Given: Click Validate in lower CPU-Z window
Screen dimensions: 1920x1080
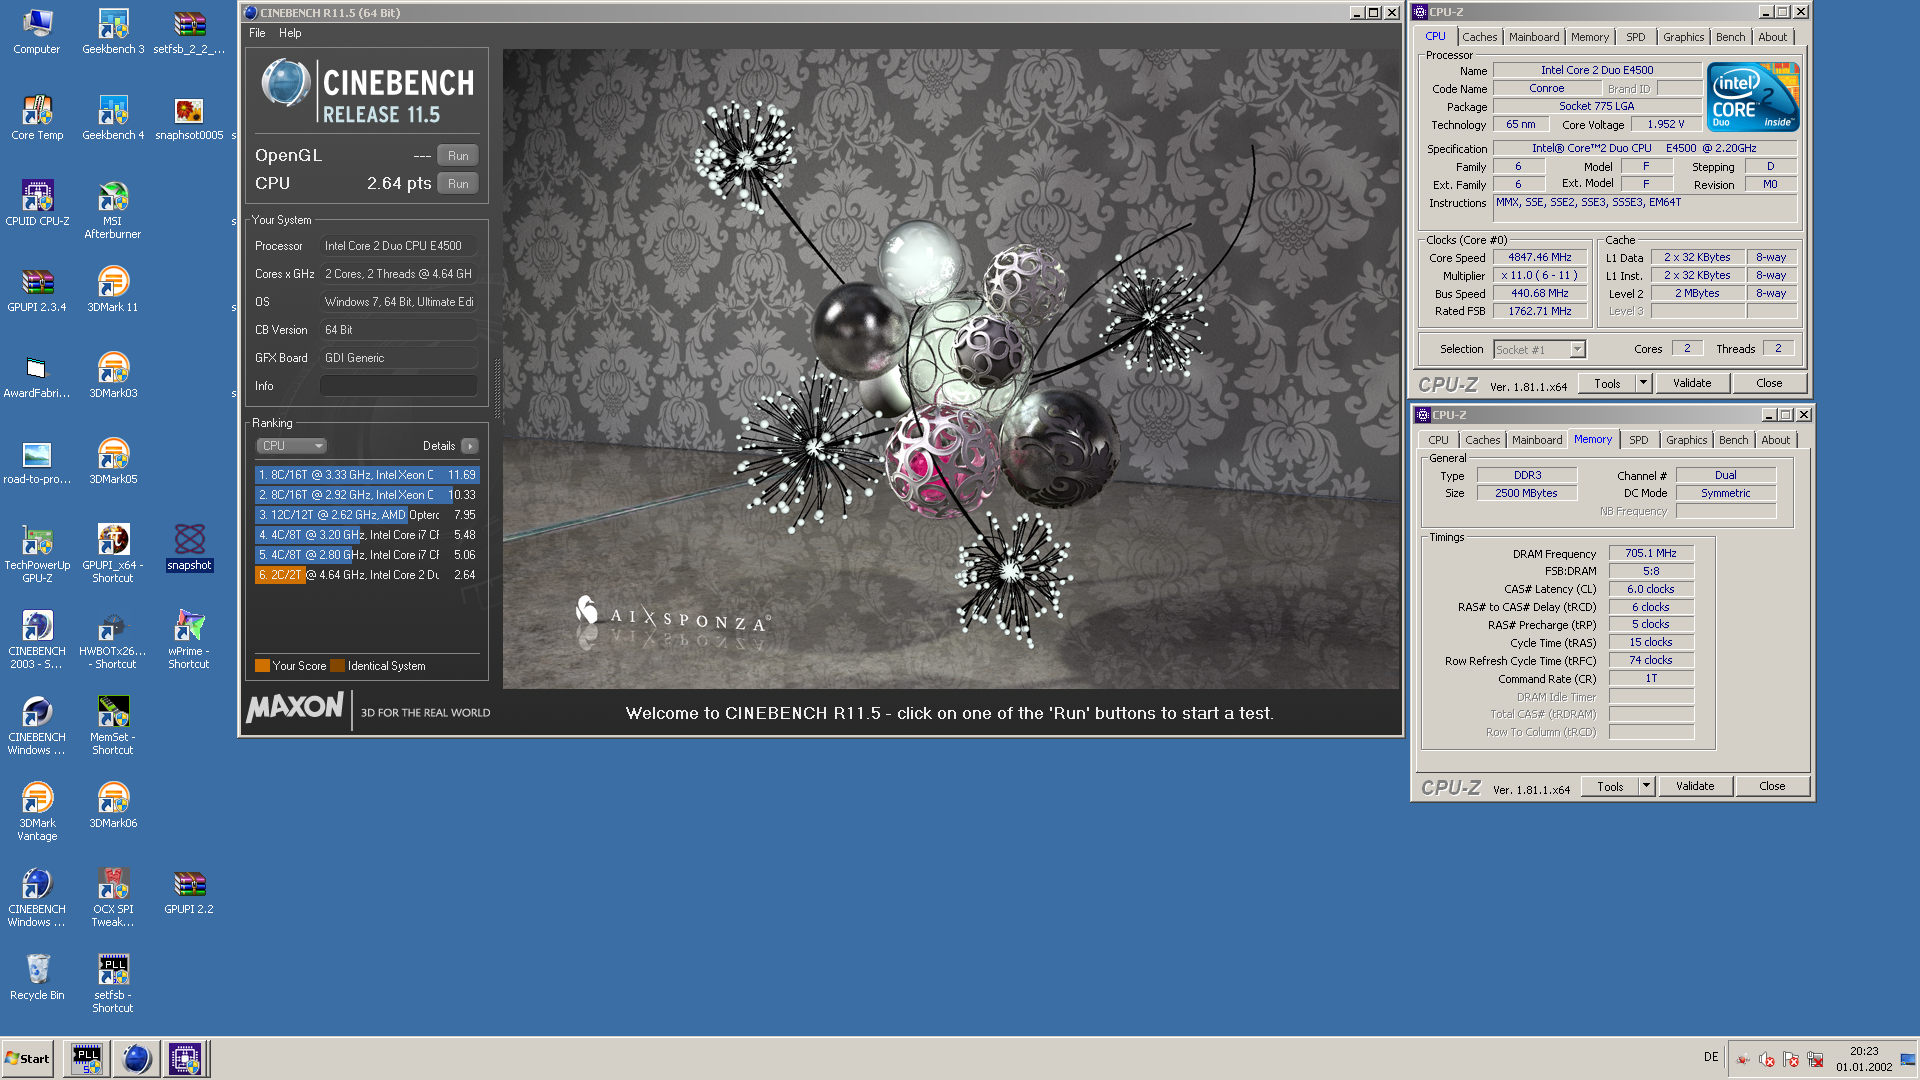Looking at the screenshot, I should 1695,787.
